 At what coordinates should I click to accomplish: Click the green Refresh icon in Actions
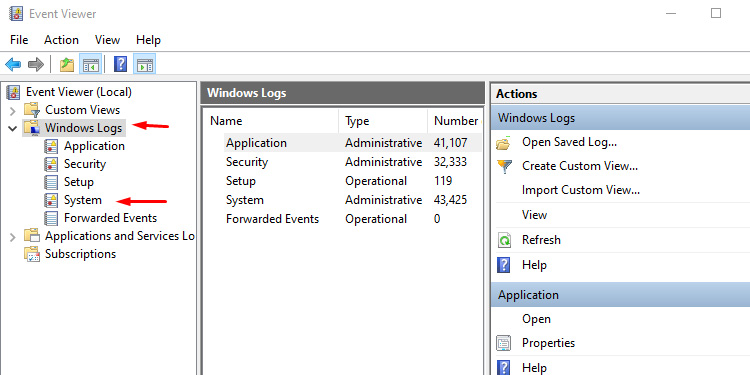(x=504, y=240)
